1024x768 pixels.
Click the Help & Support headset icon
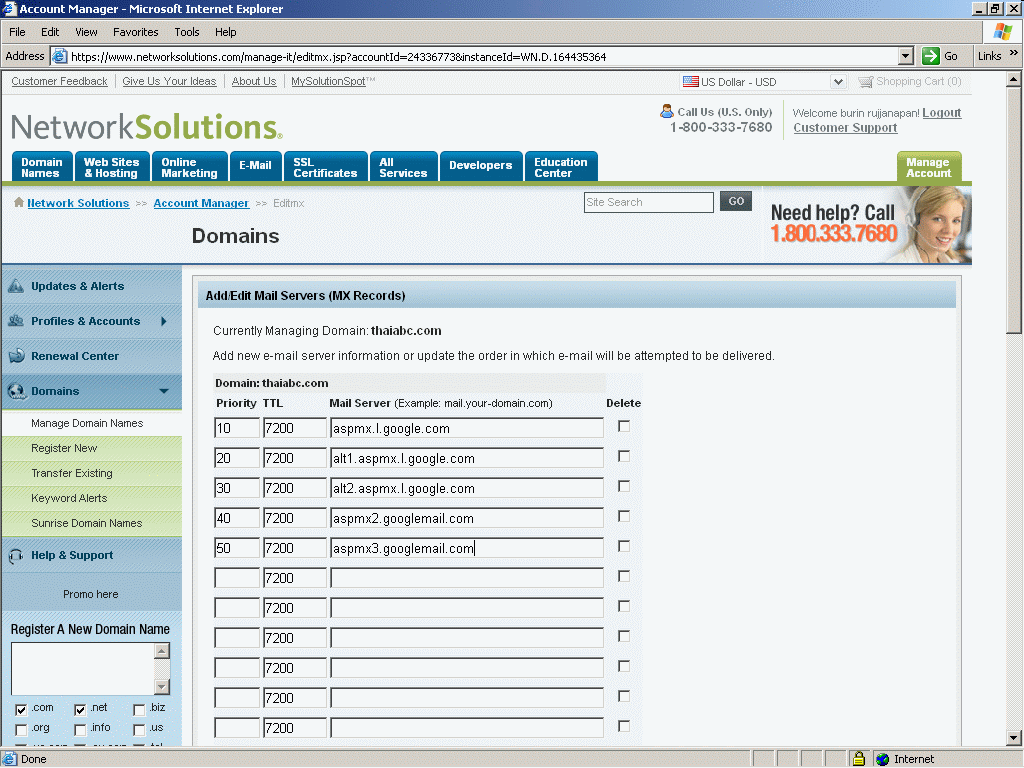coord(16,555)
